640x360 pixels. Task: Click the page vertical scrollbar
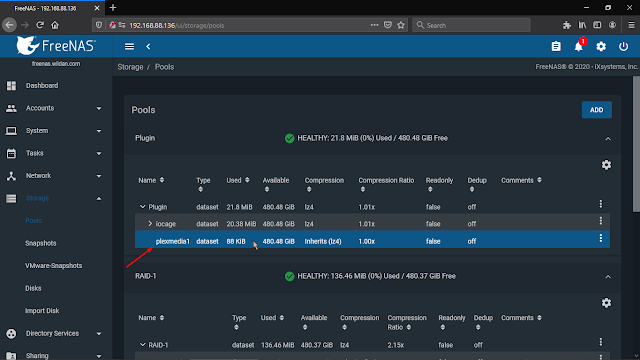click(x=636, y=144)
